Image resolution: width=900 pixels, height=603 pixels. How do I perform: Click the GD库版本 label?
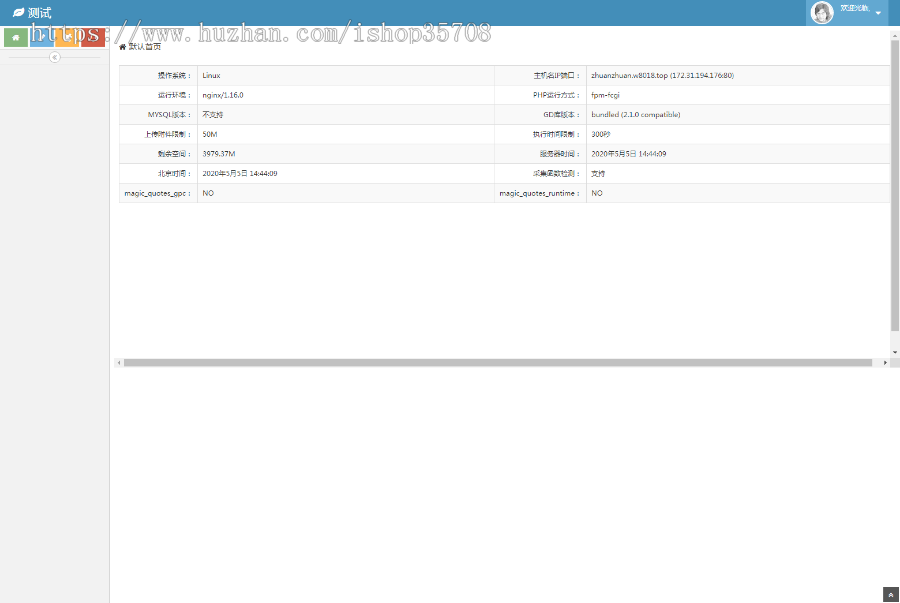[561, 115]
